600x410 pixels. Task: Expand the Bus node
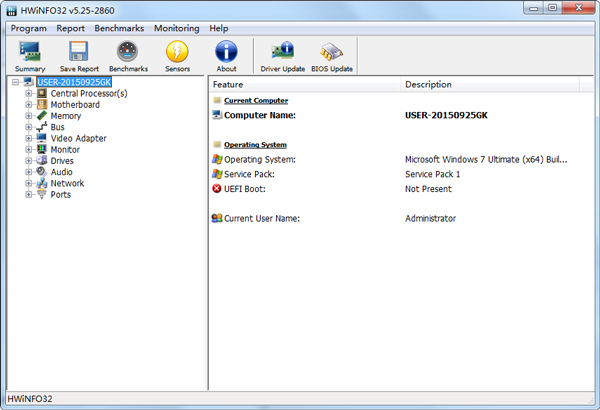pos(29,127)
